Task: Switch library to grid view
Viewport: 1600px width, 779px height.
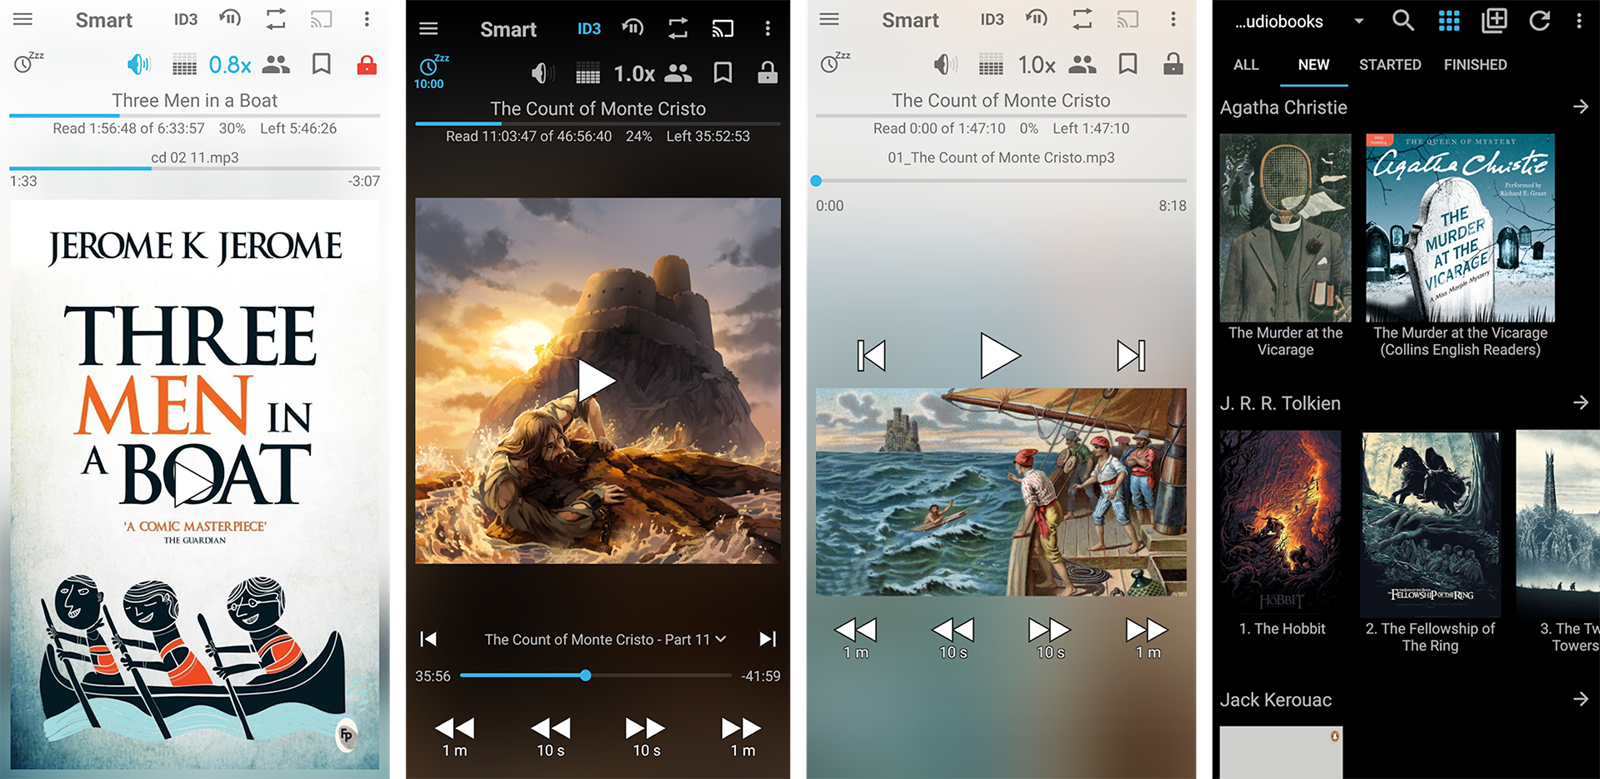Action: coord(1449,21)
